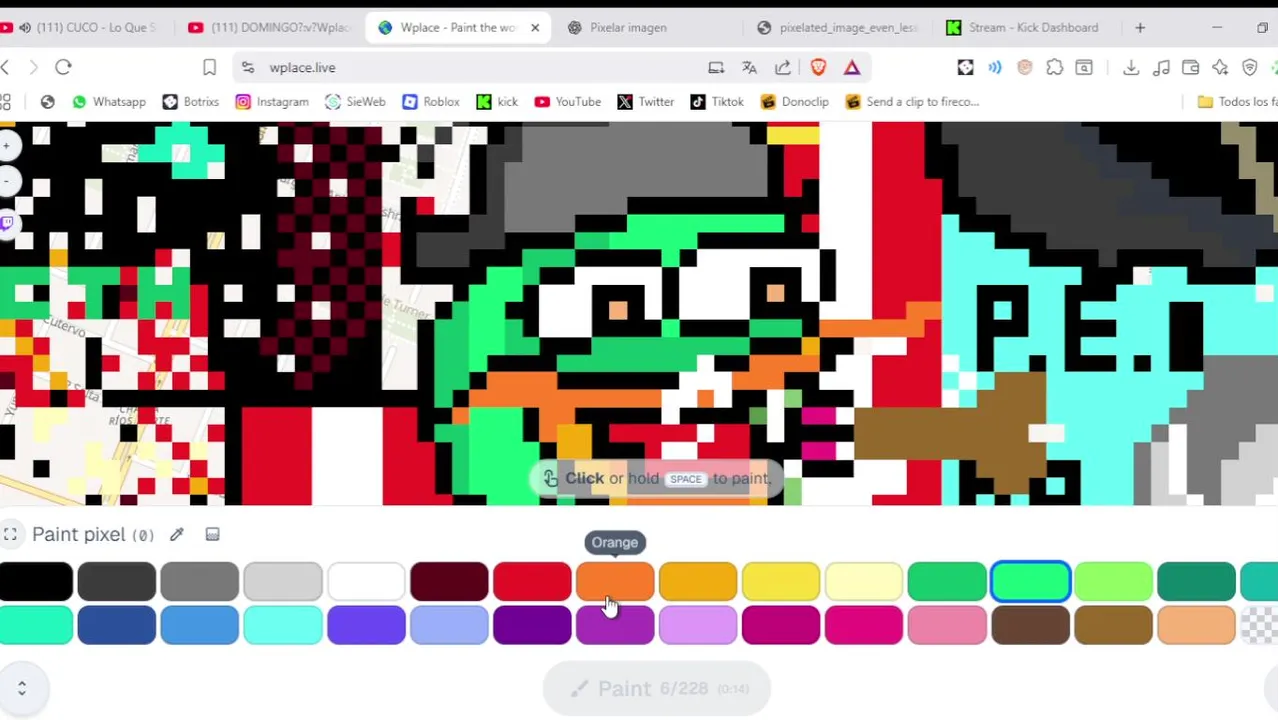Select the magenta purple swatch under cursor

tap(615, 625)
